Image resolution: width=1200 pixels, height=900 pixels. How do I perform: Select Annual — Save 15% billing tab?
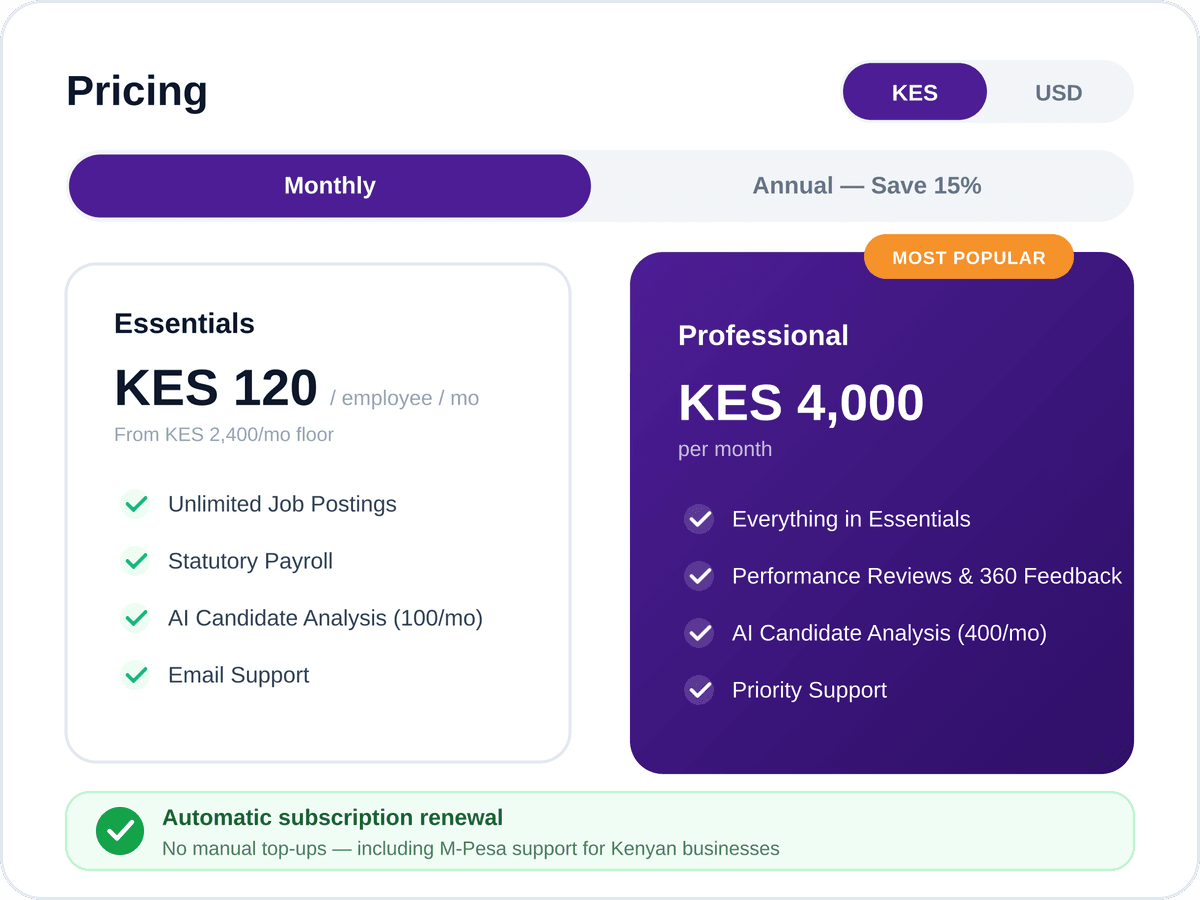point(866,186)
